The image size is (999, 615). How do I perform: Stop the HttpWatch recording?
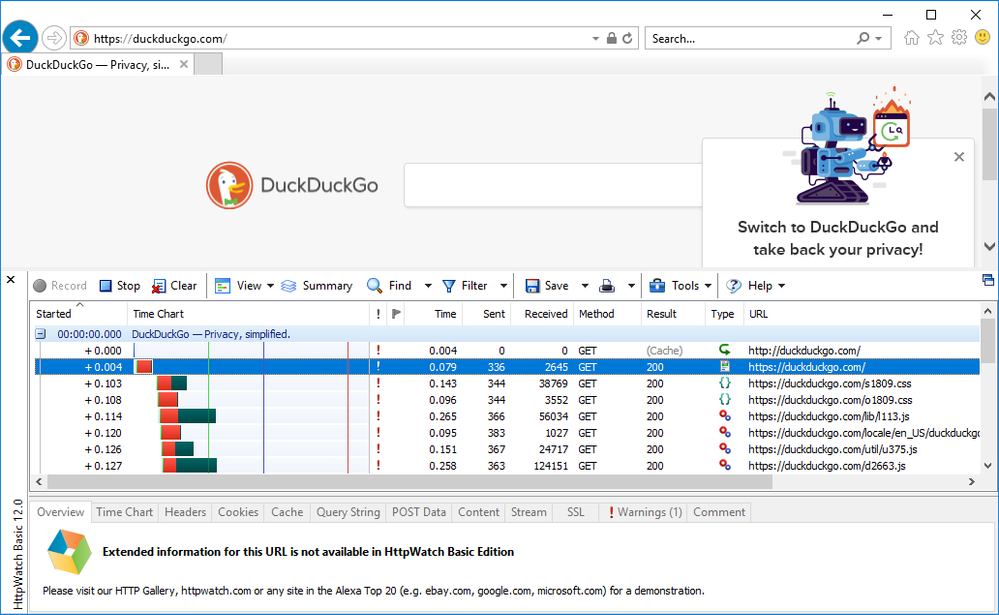click(120, 286)
